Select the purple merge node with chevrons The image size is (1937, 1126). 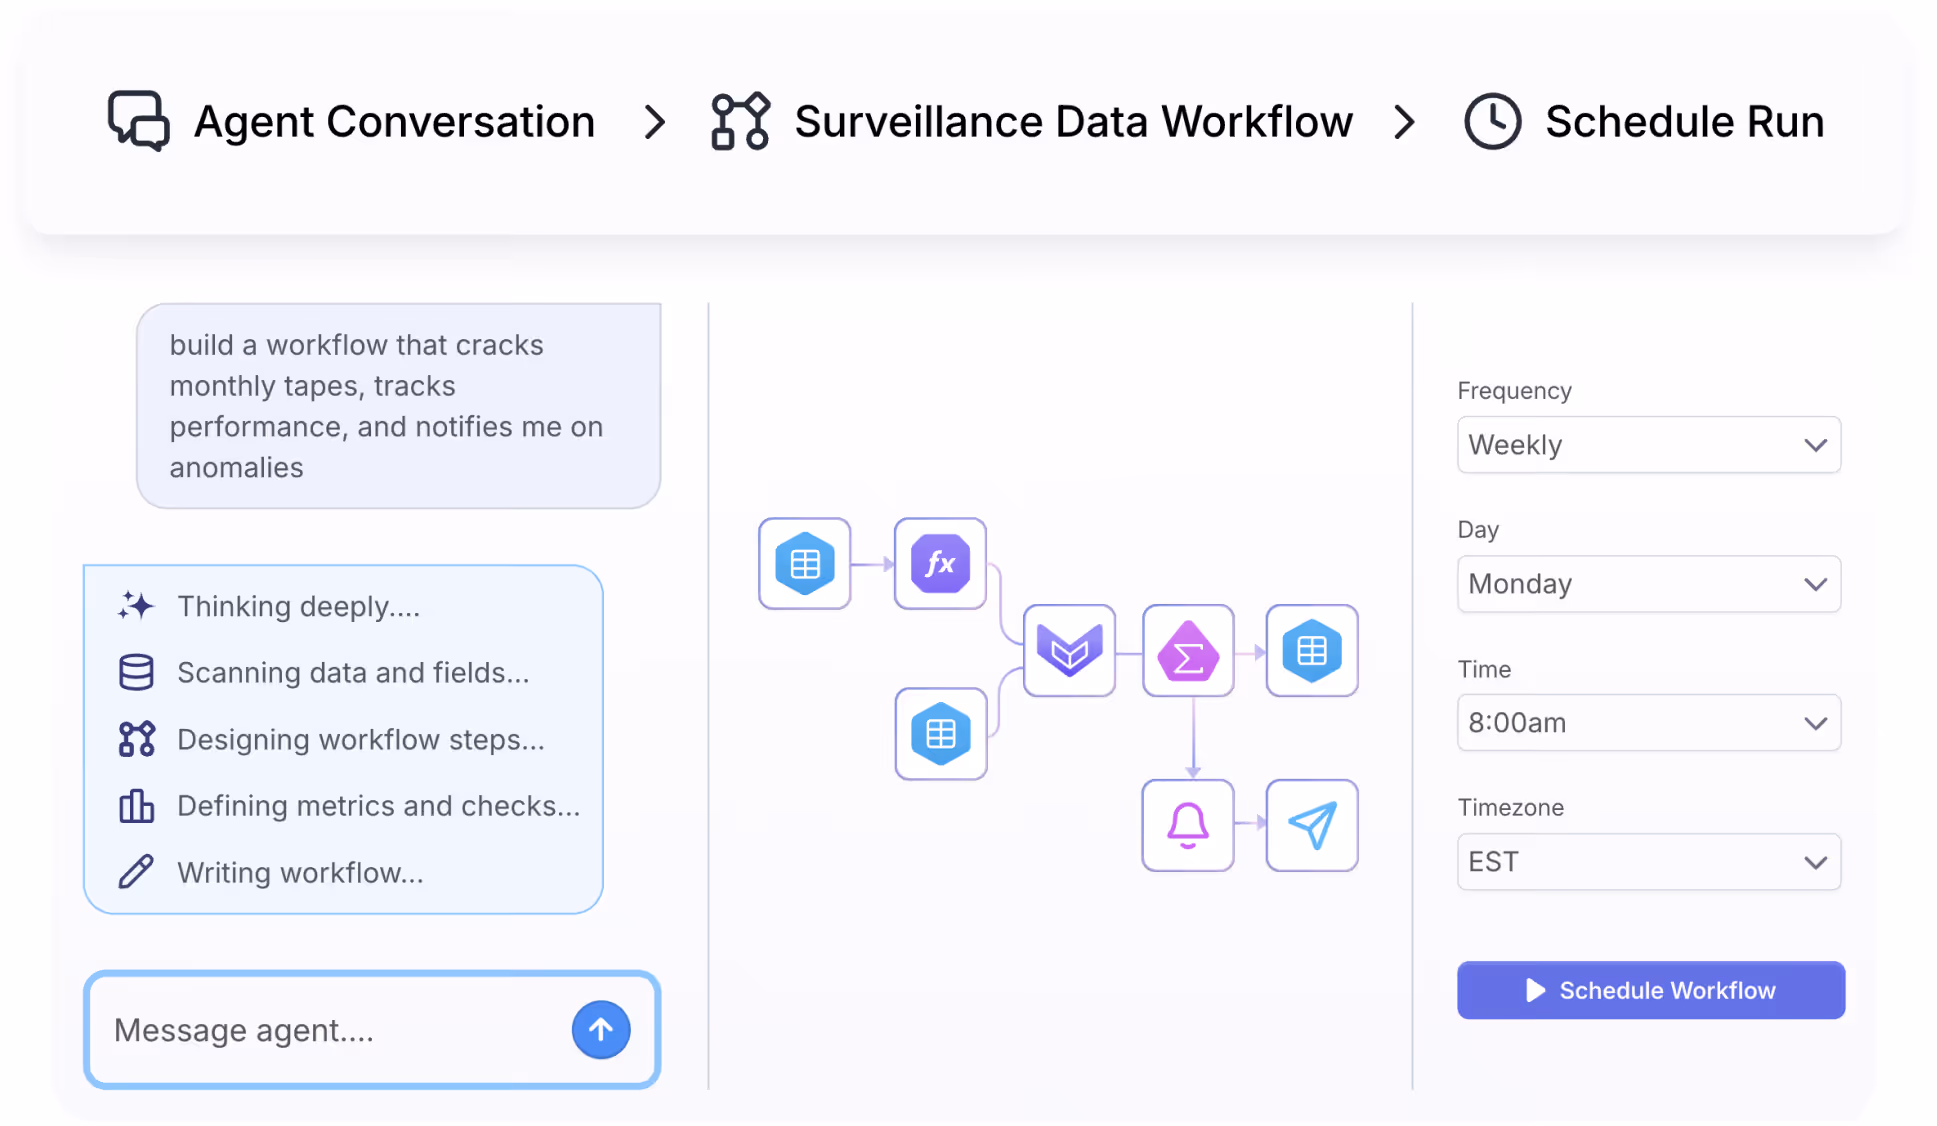pos(1069,651)
